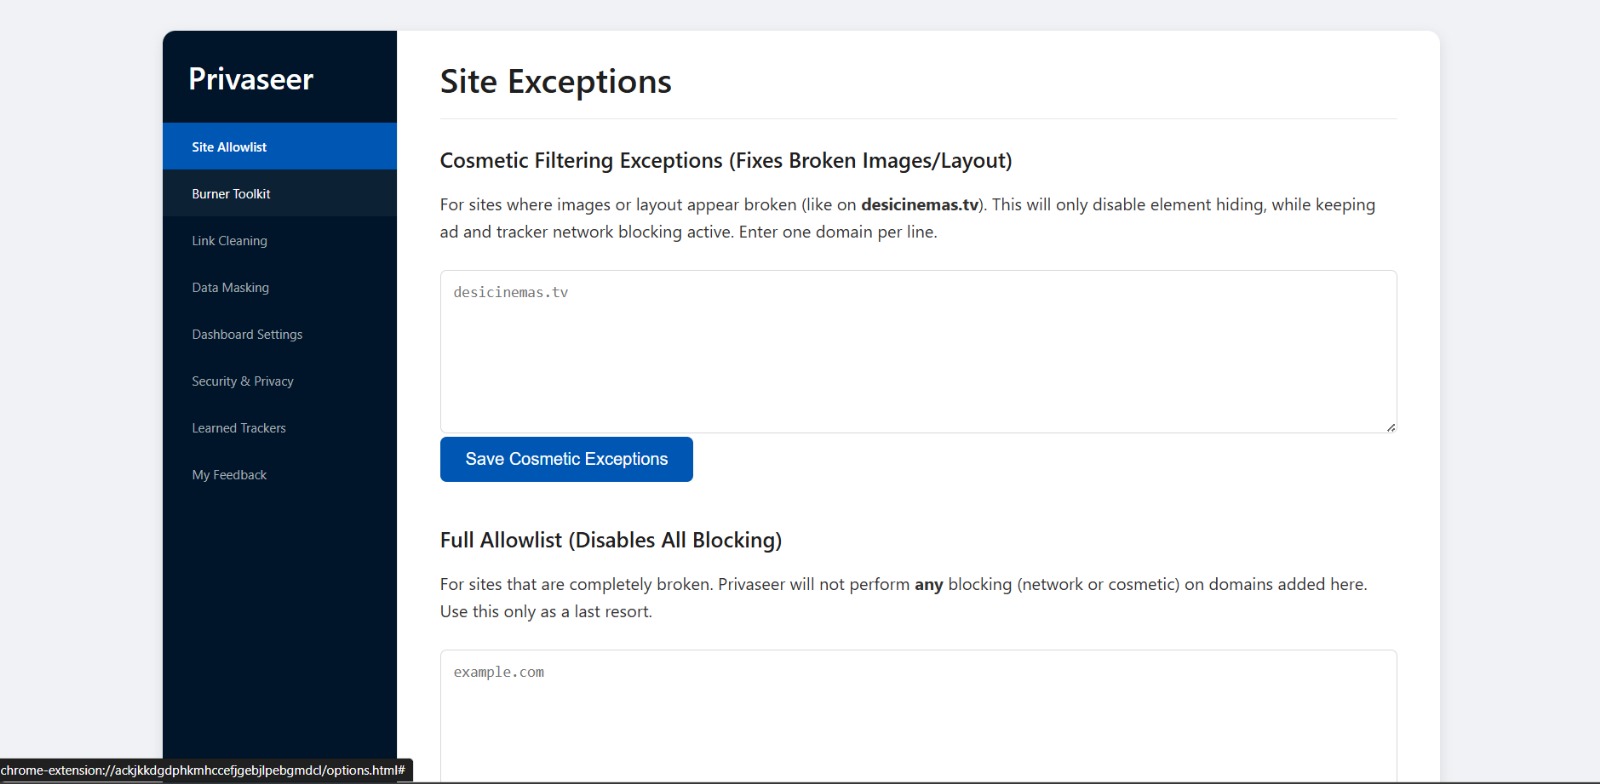Click the bold word "any" in the allowlist description
This screenshot has width=1600, height=784.
point(928,585)
